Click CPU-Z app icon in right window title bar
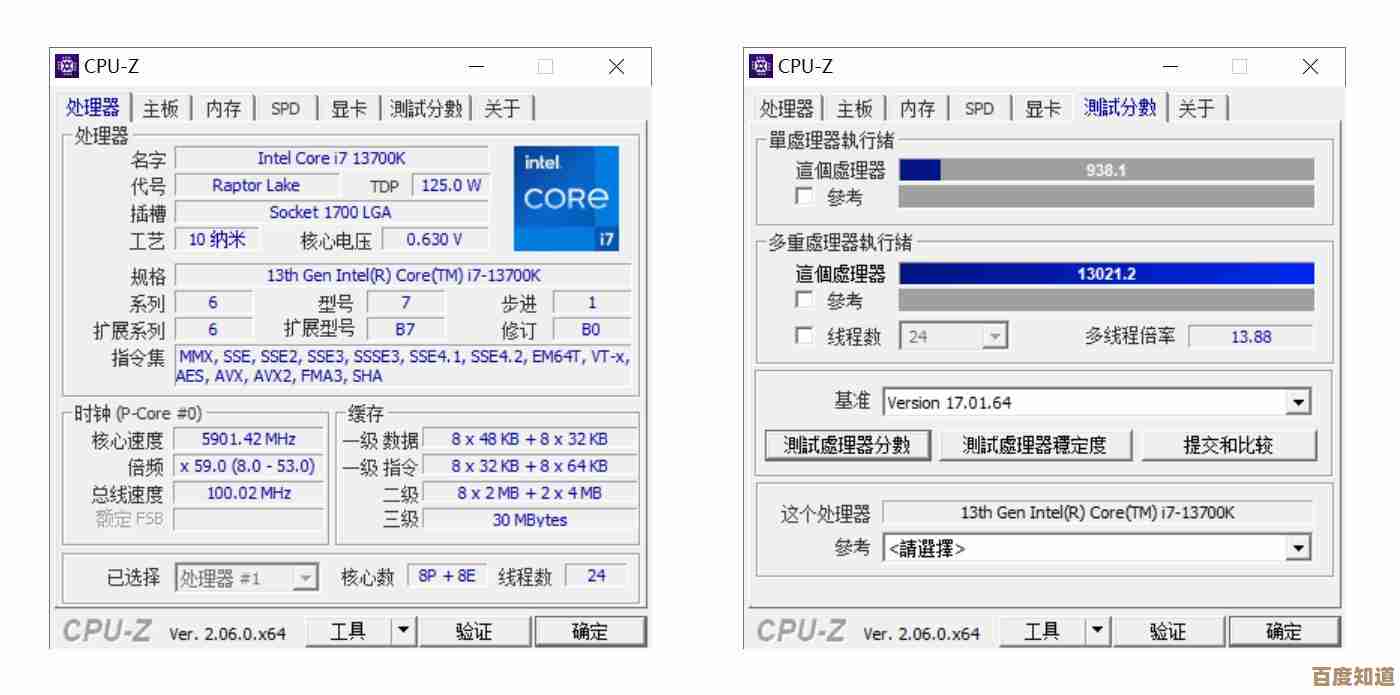 tap(760, 66)
